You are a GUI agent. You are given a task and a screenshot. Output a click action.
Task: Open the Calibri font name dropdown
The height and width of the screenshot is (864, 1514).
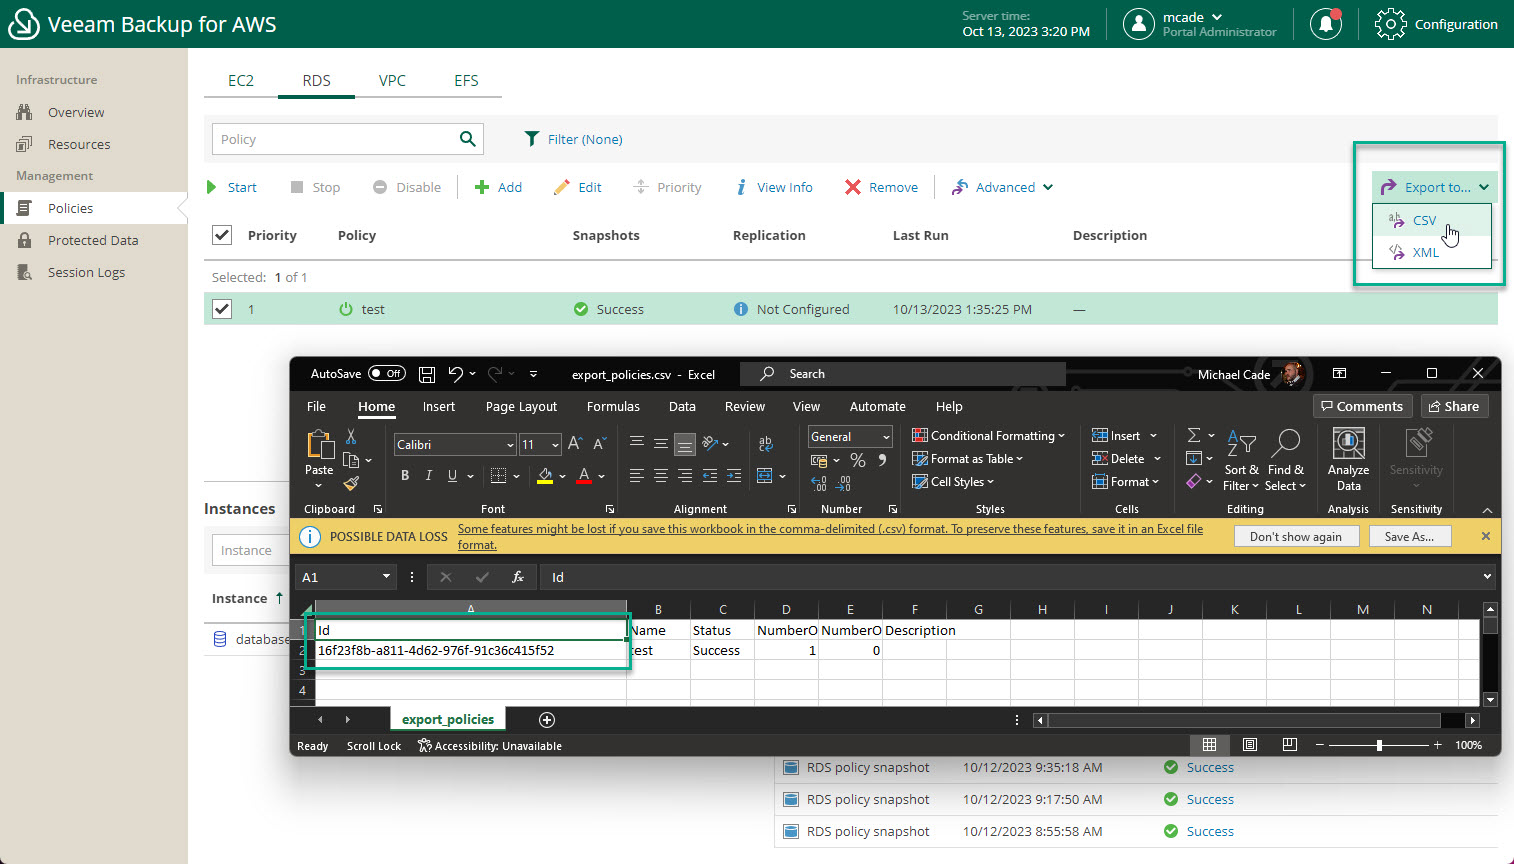click(x=510, y=445)
